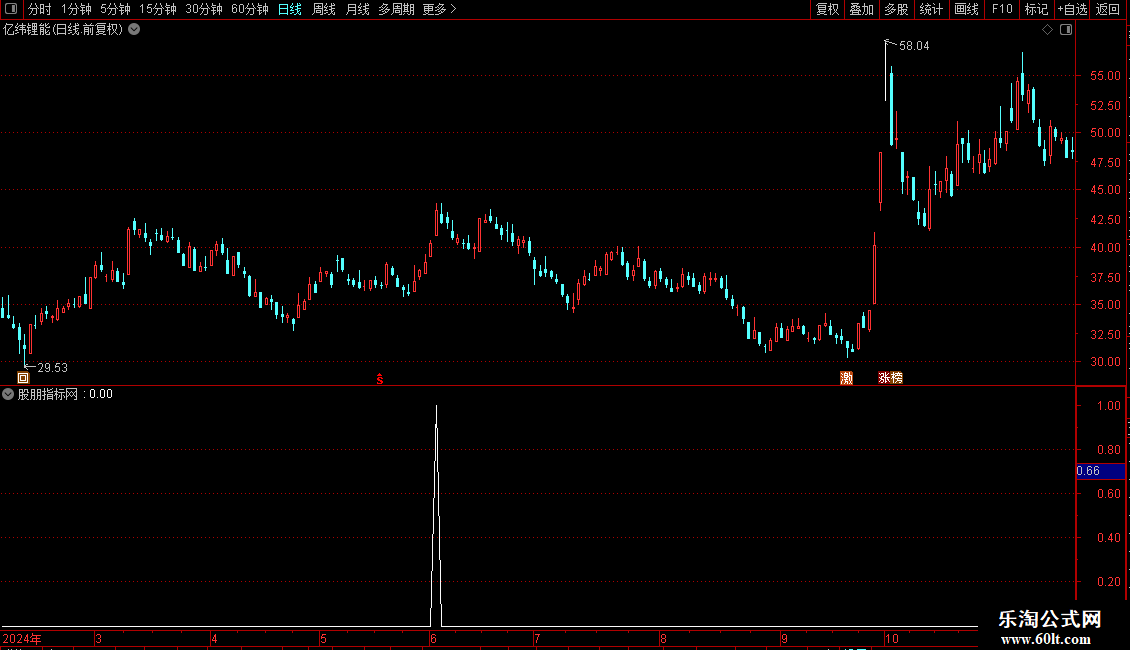1130x650 pixels.
Task: Select the 30分钟 period tab
Action: (x=204, y=9)
